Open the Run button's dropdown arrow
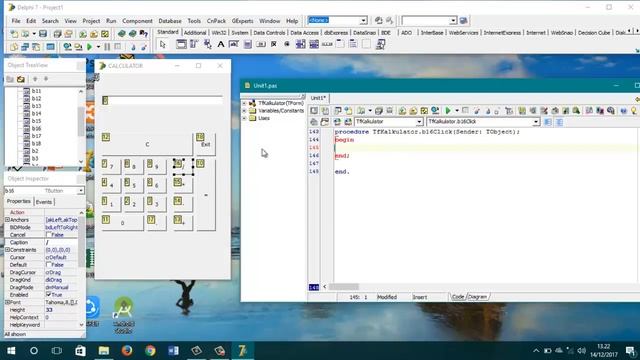 [x=98, y=47]
